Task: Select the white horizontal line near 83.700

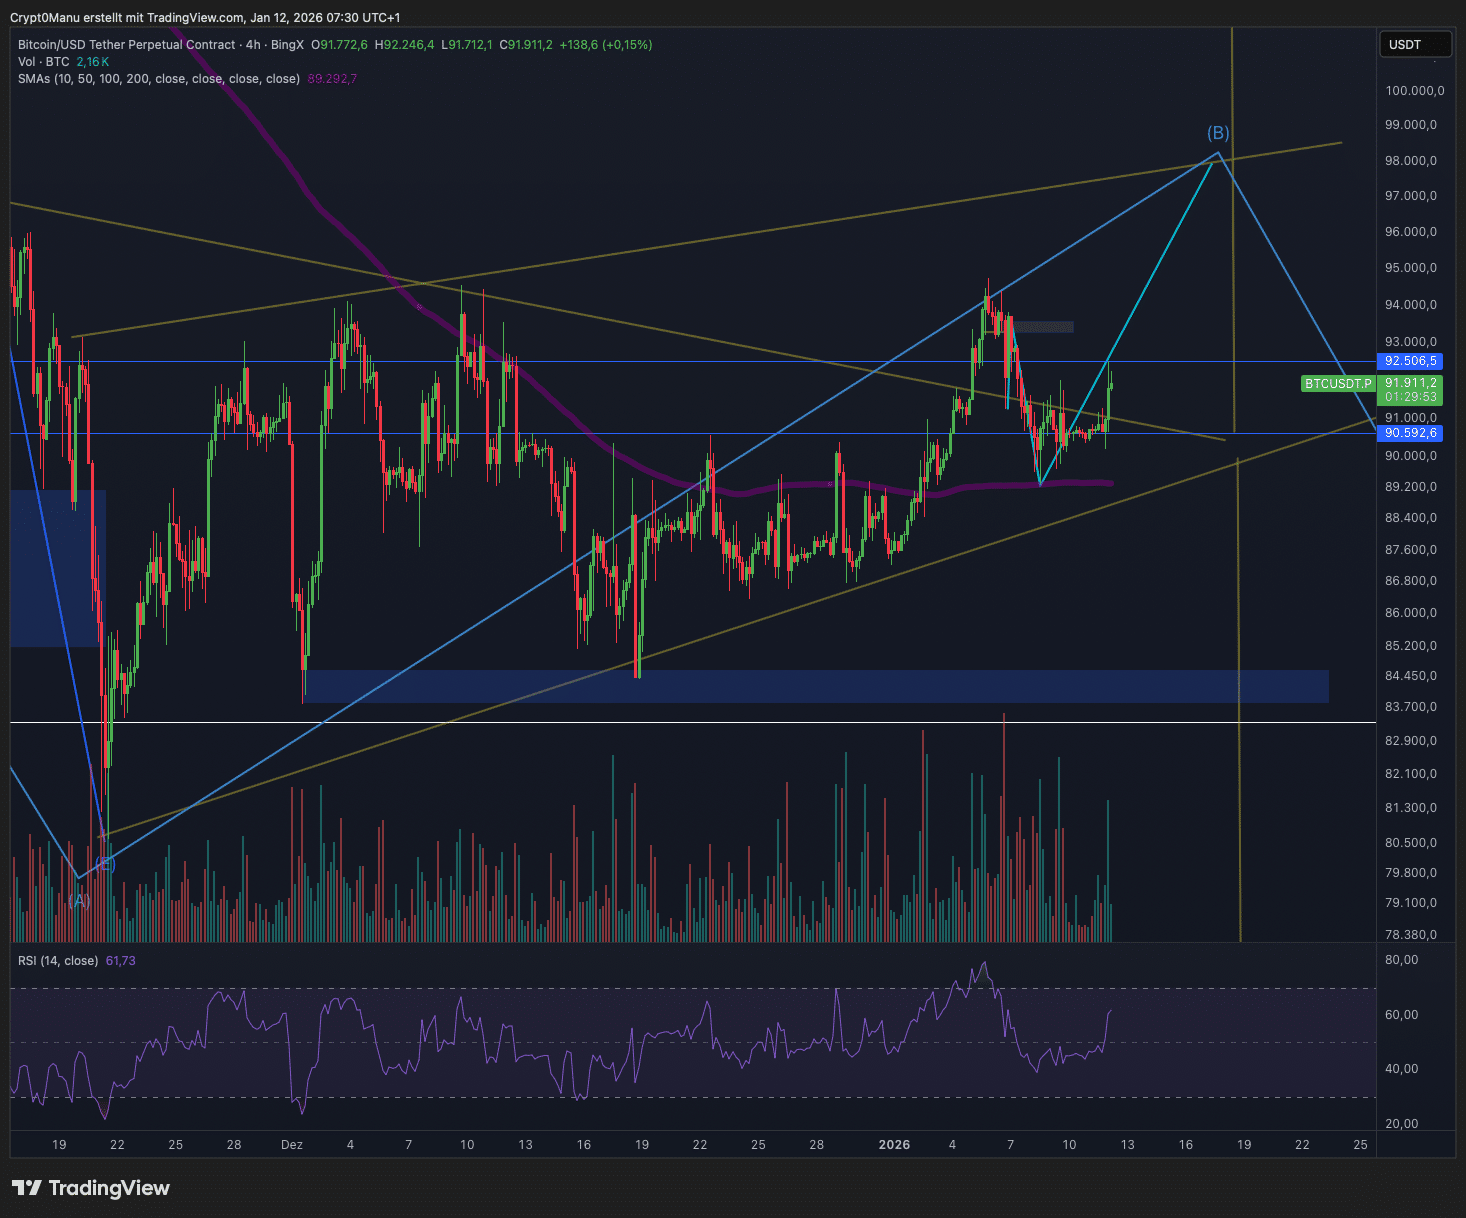Action: click(700, 722)
